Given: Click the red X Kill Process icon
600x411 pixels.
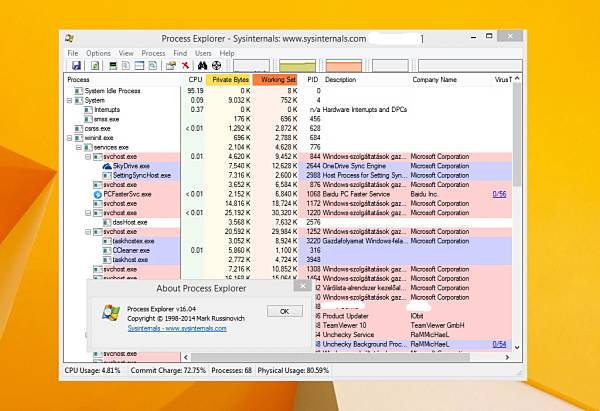Looking at the screenshot, I should (x=185, y=65).
